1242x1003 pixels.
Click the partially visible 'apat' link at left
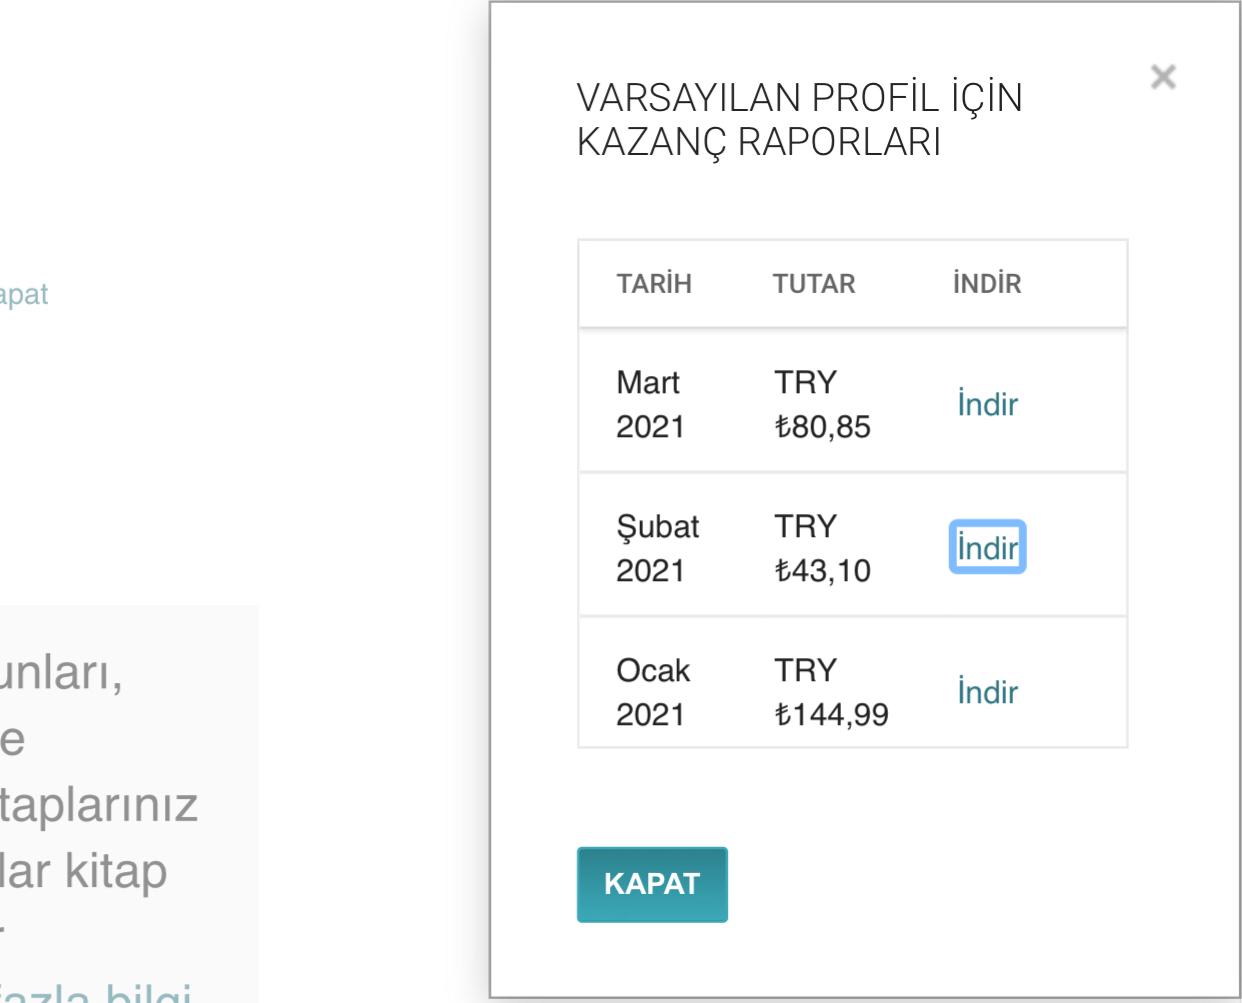24,296
